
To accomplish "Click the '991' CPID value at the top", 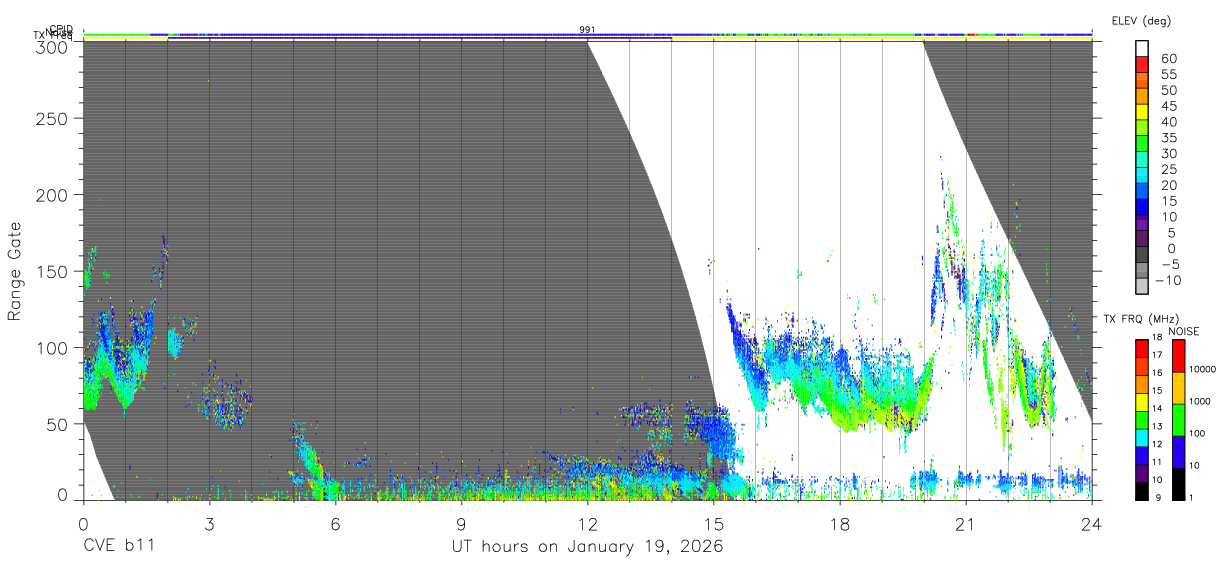I will click(588, 30).
